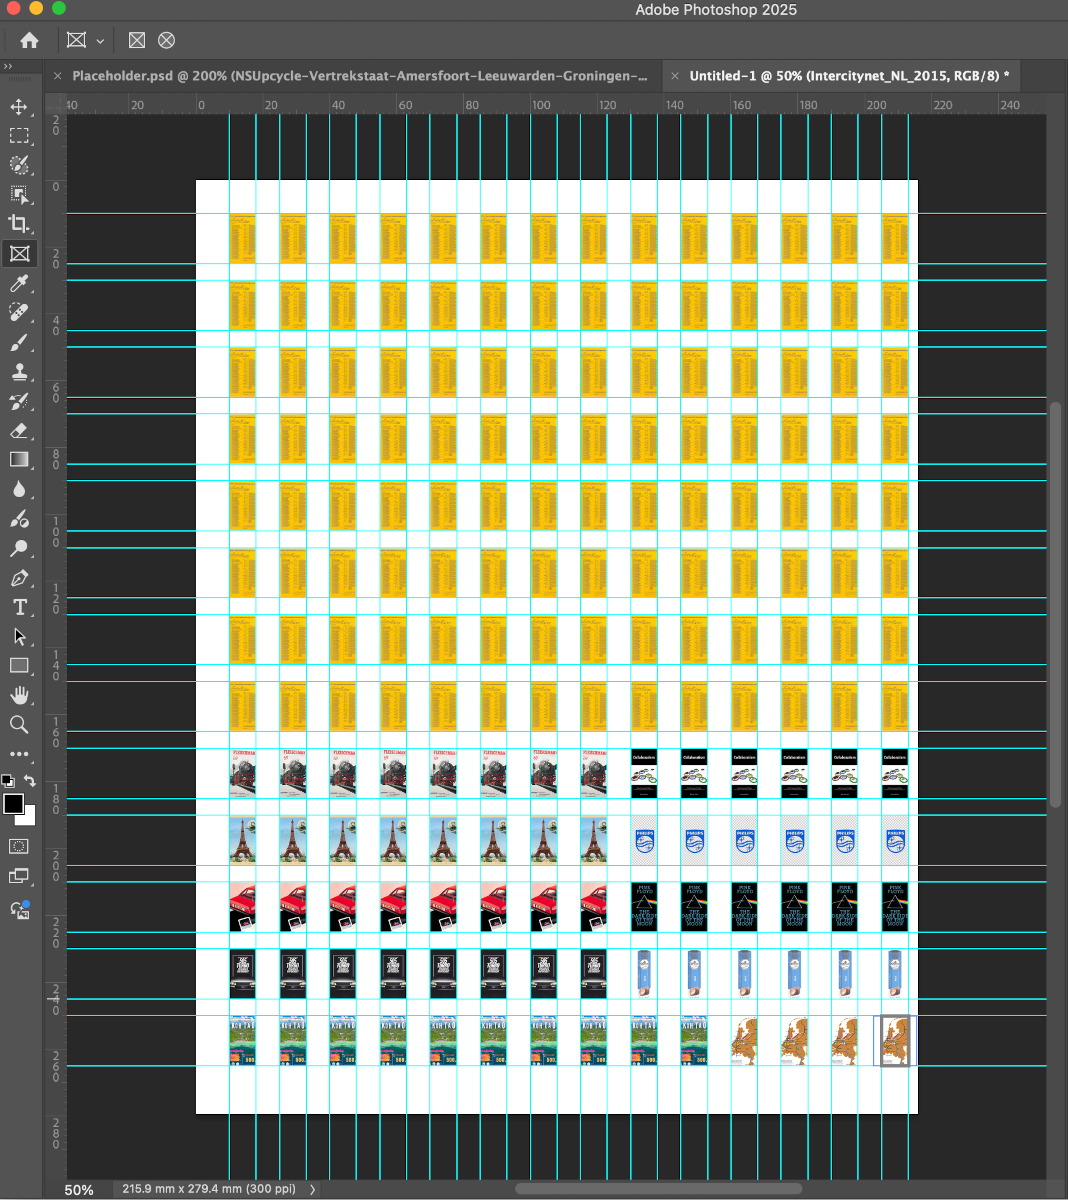The height and width of the screenshot is (1200, 1068).
Task: Open the Edit Toolbar three-dots menu
Action: click(19, 755)
